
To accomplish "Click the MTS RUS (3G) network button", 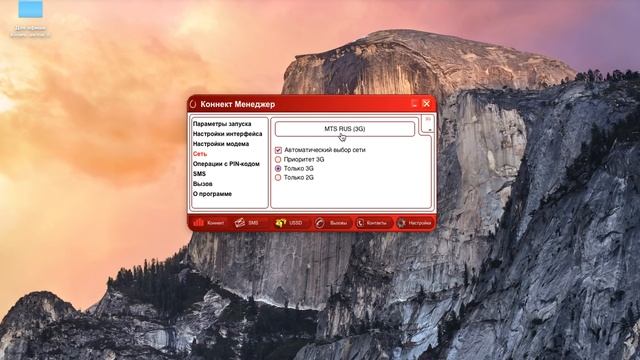I will click(344, 129).
